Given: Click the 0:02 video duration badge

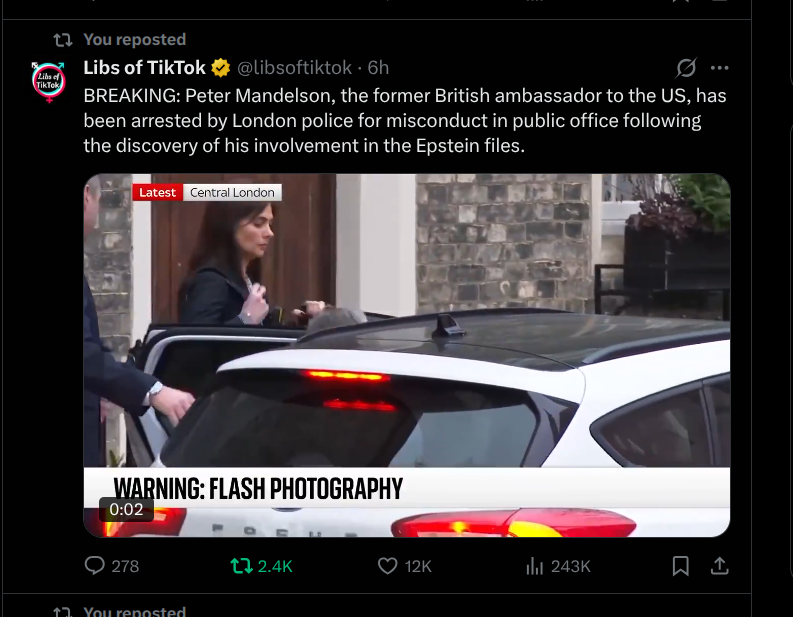Looking at the screenshot, I should (126, 509).
